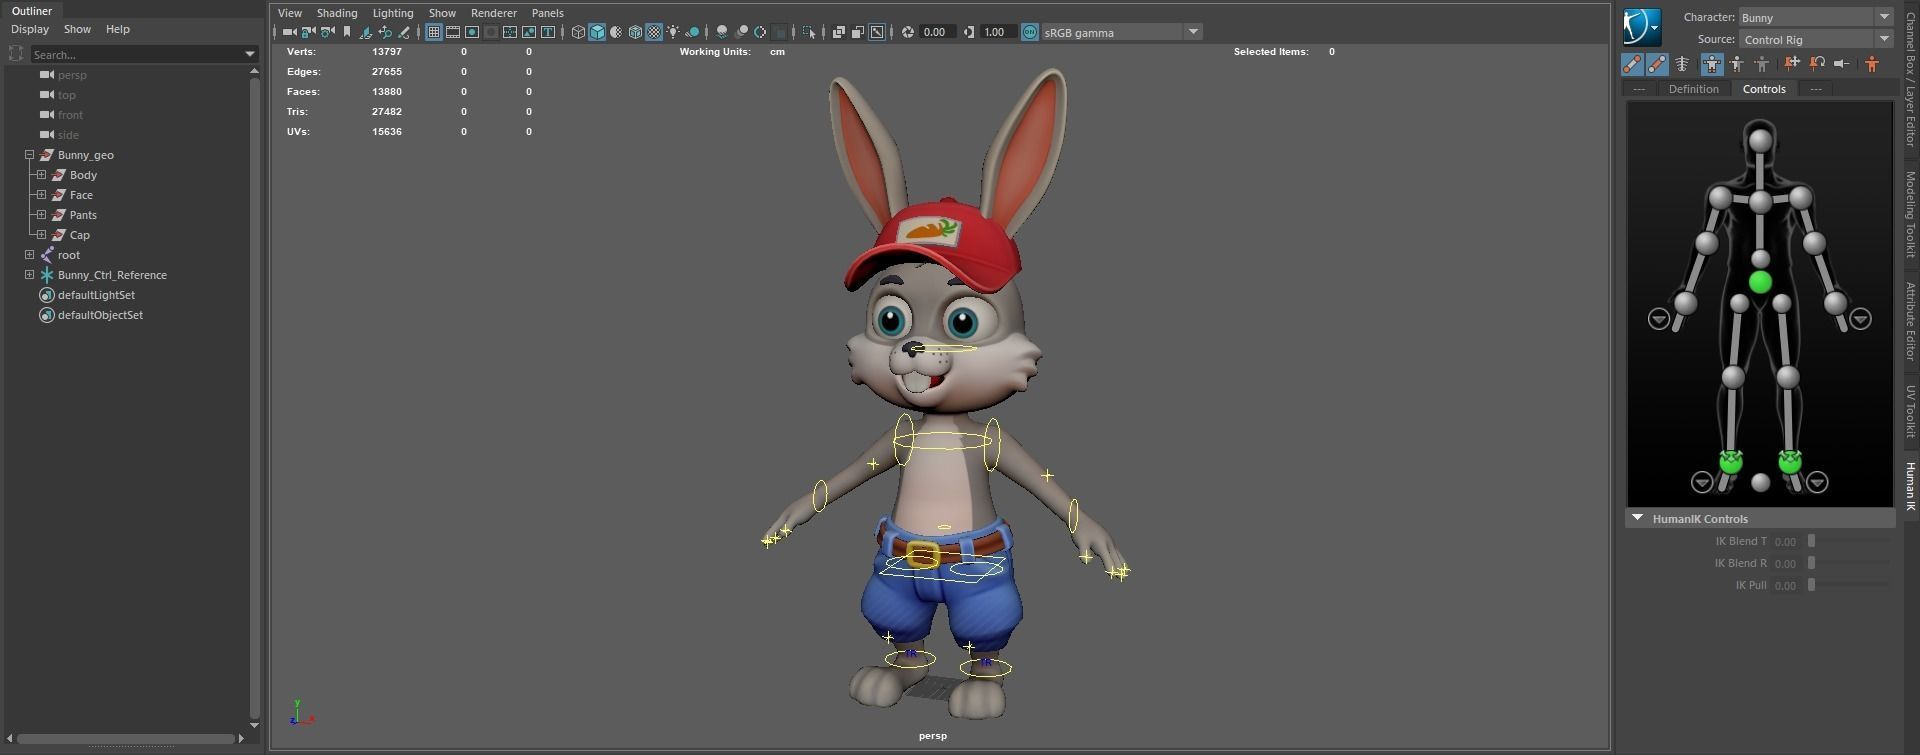This screenshot has width=1920, height=755.
Task: Switch viewport to Wireframe display
Action: 578,32
